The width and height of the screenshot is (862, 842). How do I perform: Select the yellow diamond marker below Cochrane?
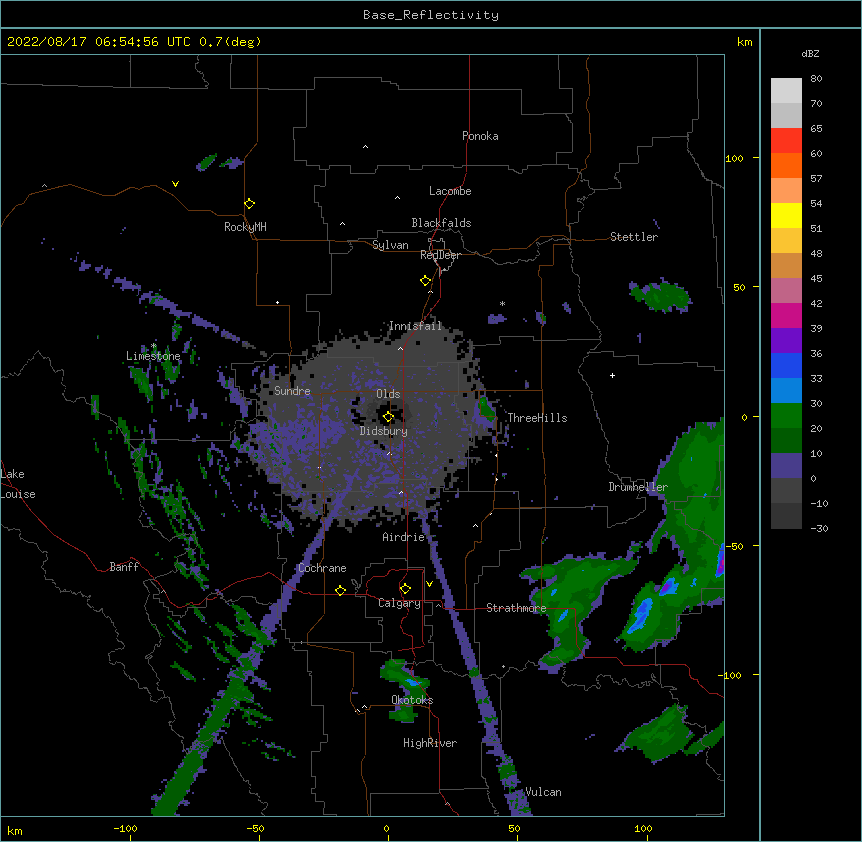coord(340,590)
